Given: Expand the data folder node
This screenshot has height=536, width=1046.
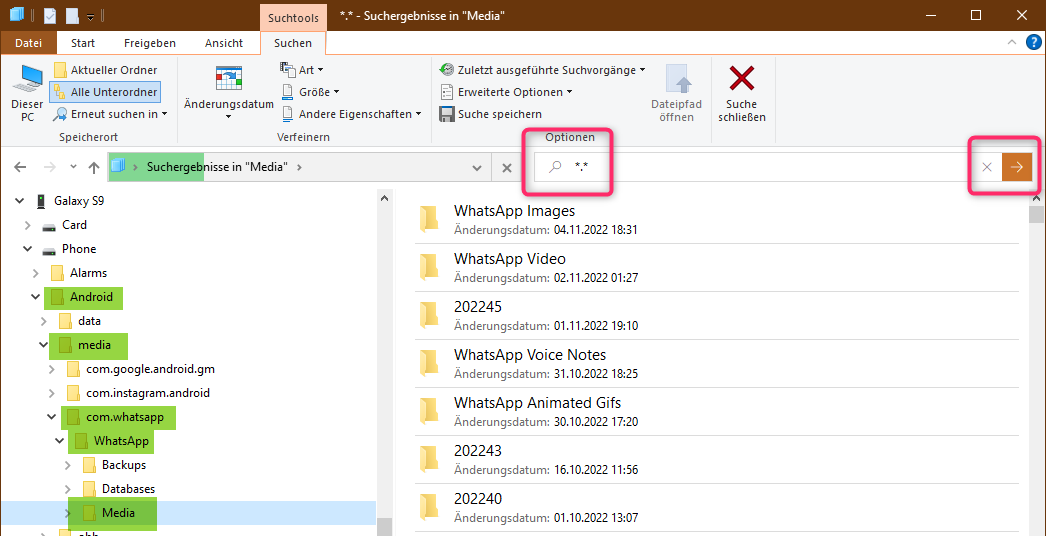Looking at the screenshot, I should [x=44, y=321].
